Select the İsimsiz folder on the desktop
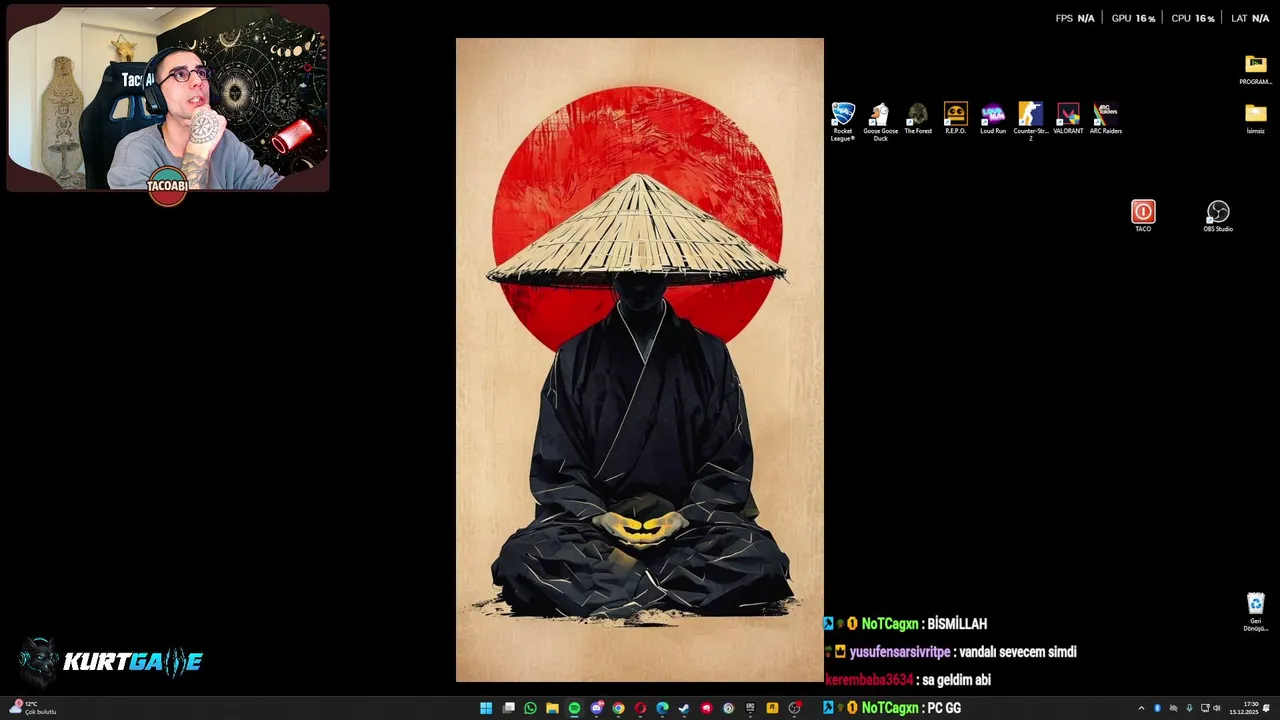The width and height of the screenshot is (1280, 720). pyautogui.click(x=1256, y=118)
